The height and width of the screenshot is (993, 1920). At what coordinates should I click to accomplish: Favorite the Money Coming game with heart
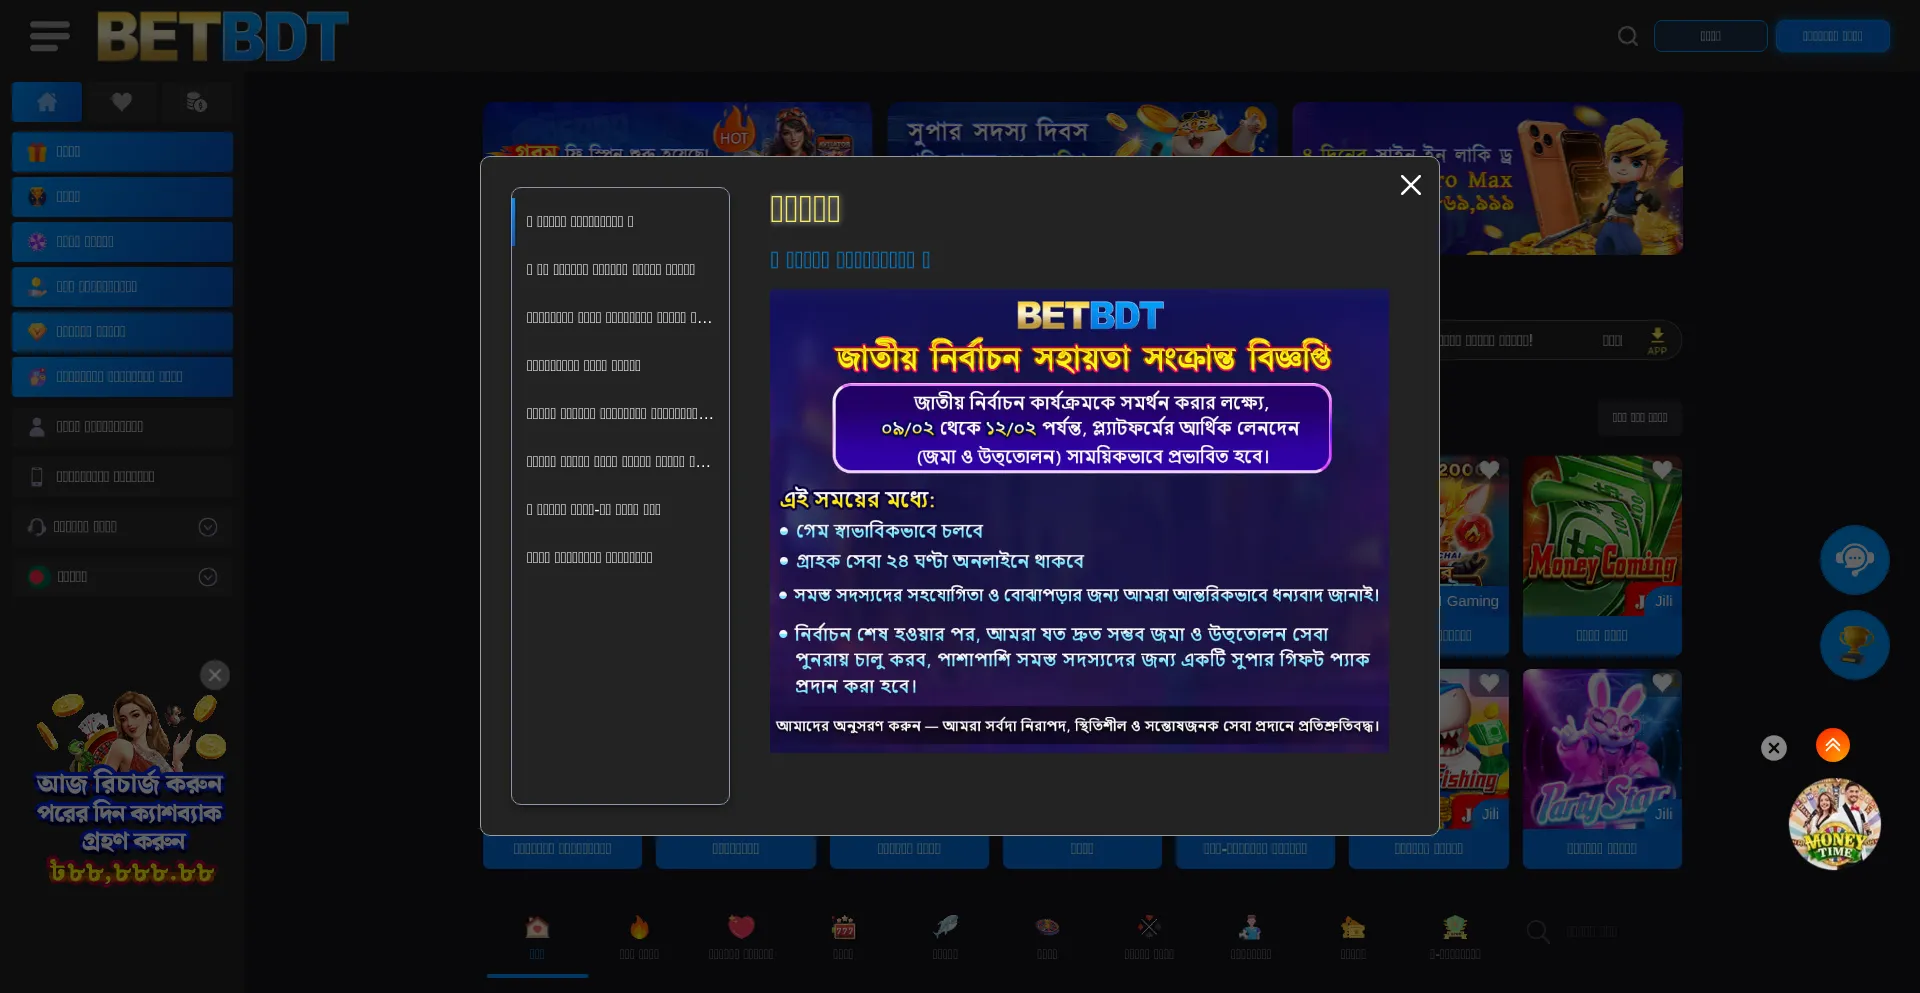coord(1662,470)
